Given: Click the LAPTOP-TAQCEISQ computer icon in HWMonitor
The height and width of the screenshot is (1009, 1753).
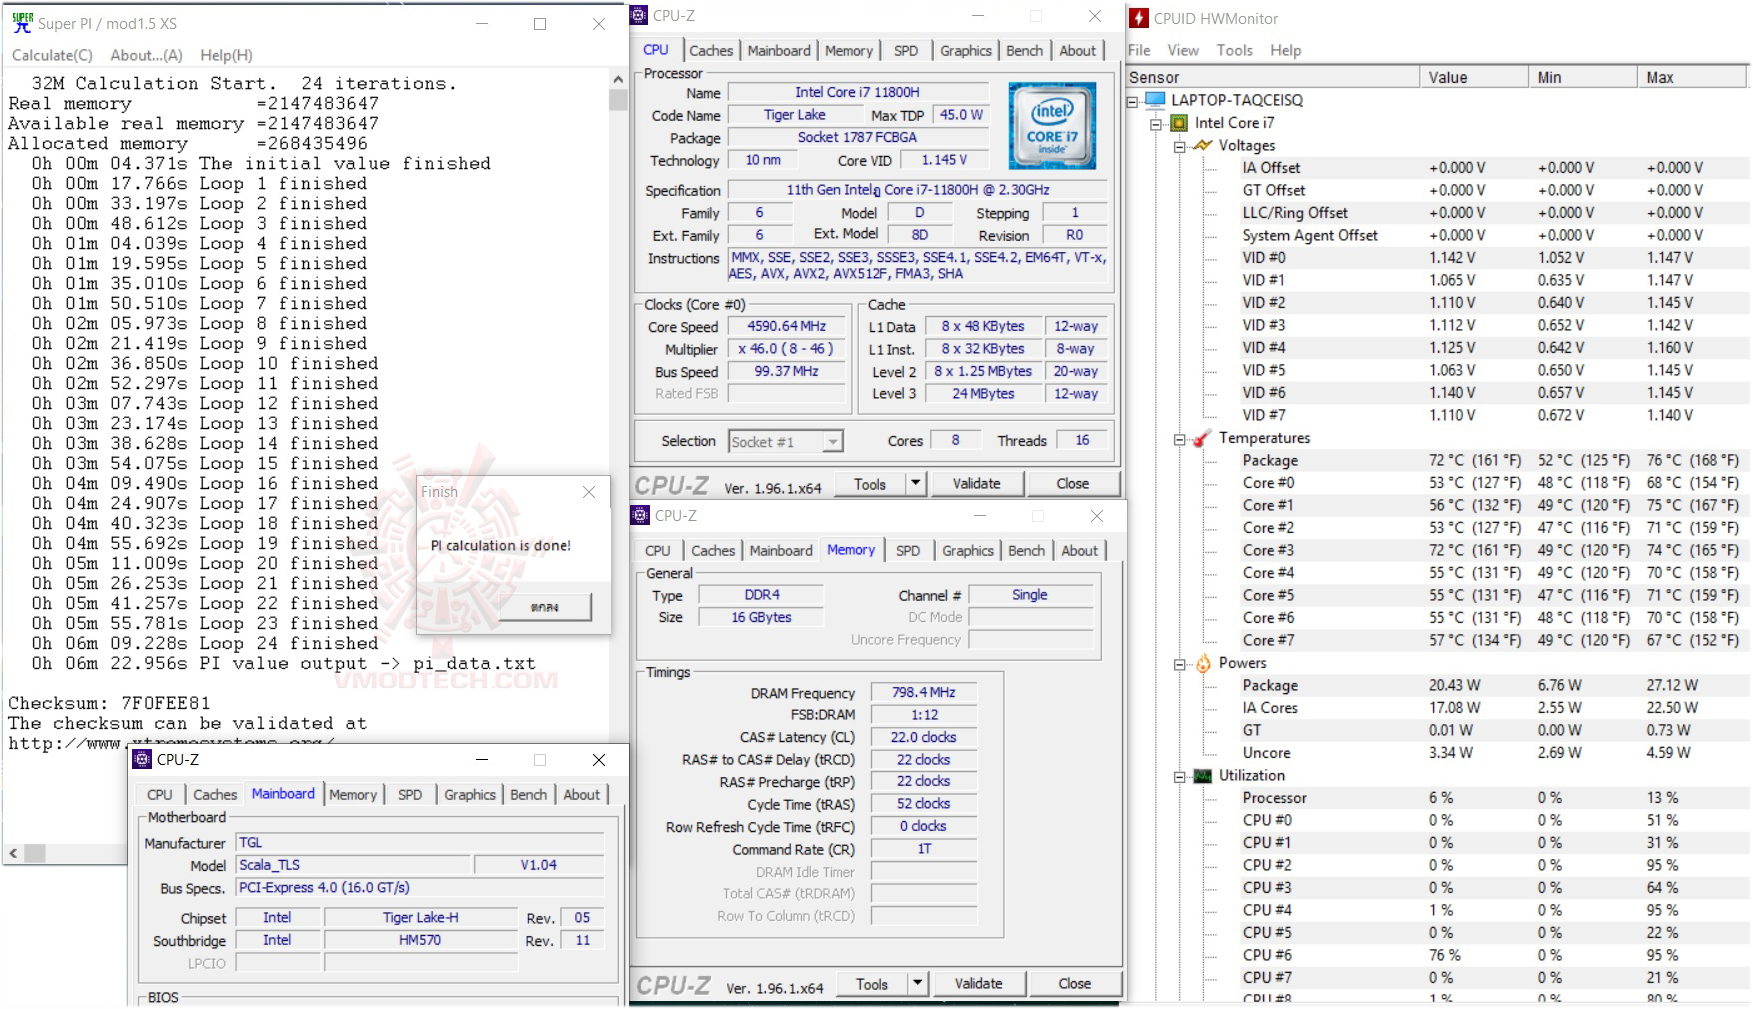Looking at the screenshot, I should pos(1156,100).
